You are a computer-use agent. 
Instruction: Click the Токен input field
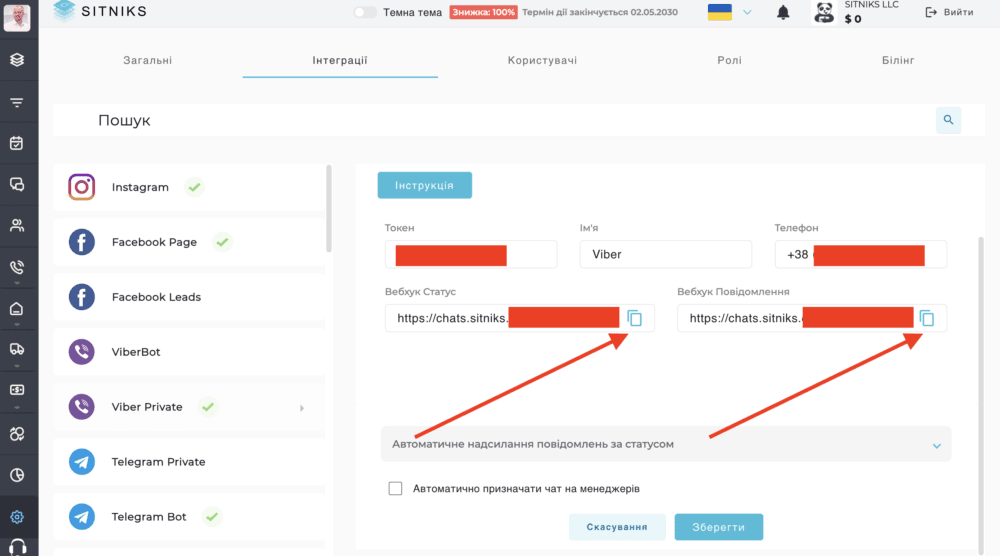click(471, 254)
